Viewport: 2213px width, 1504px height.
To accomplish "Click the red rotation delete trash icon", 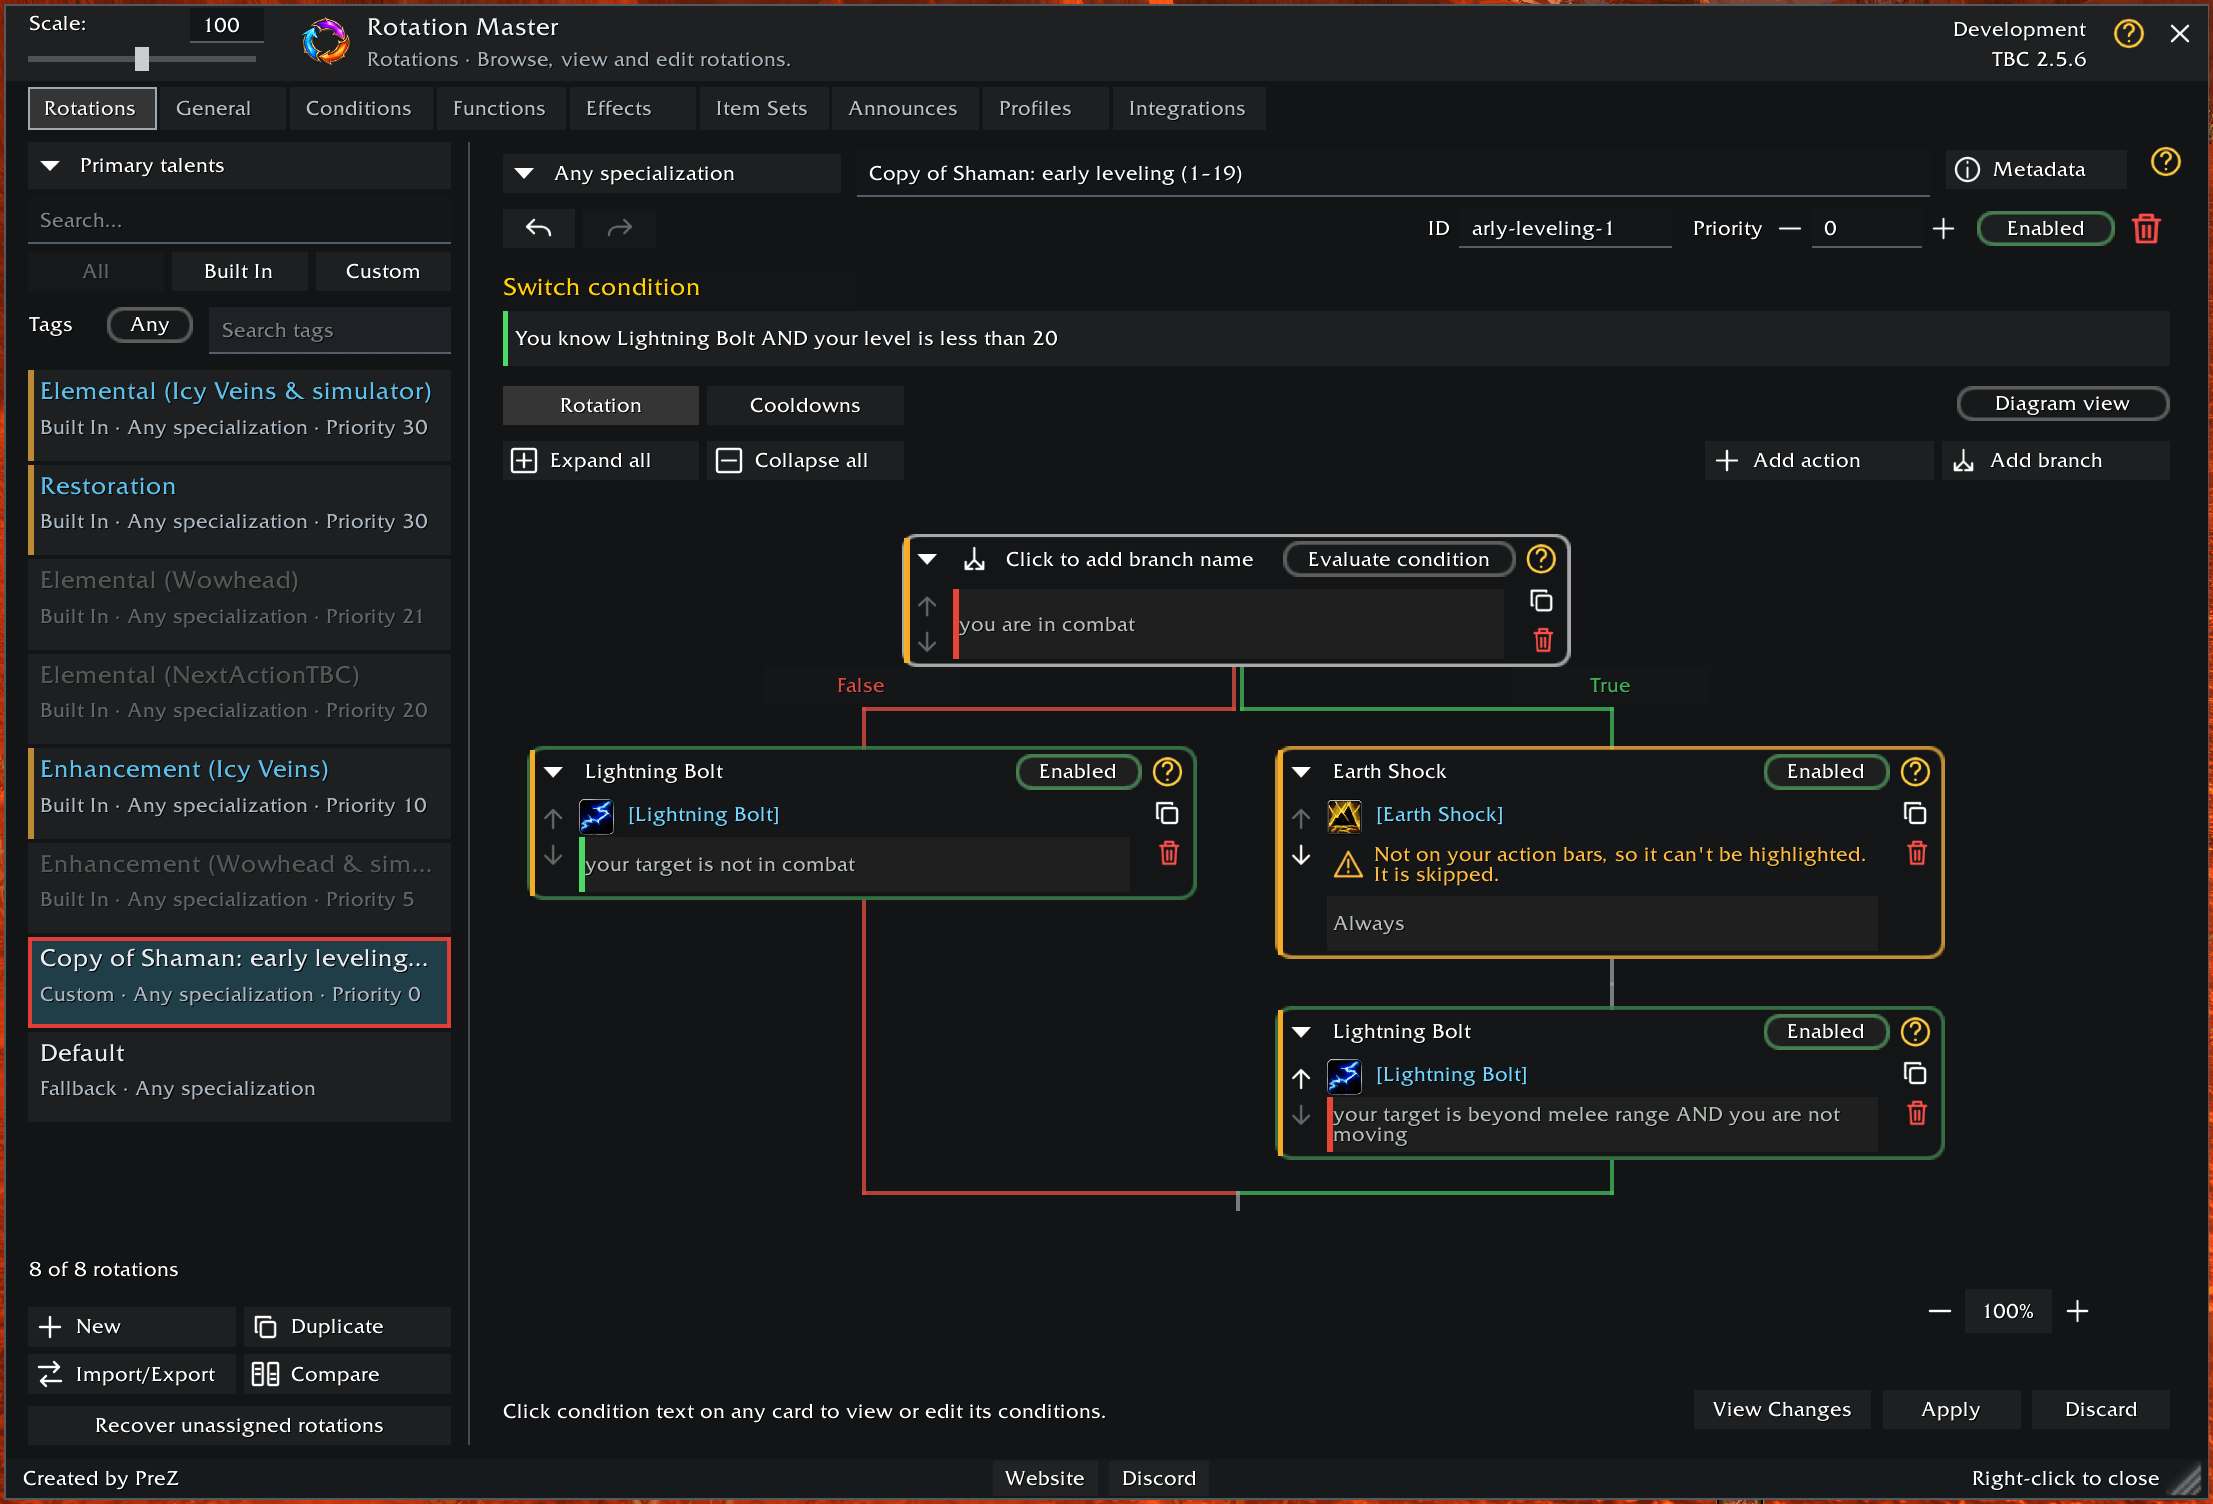I will coord(2146,229).
